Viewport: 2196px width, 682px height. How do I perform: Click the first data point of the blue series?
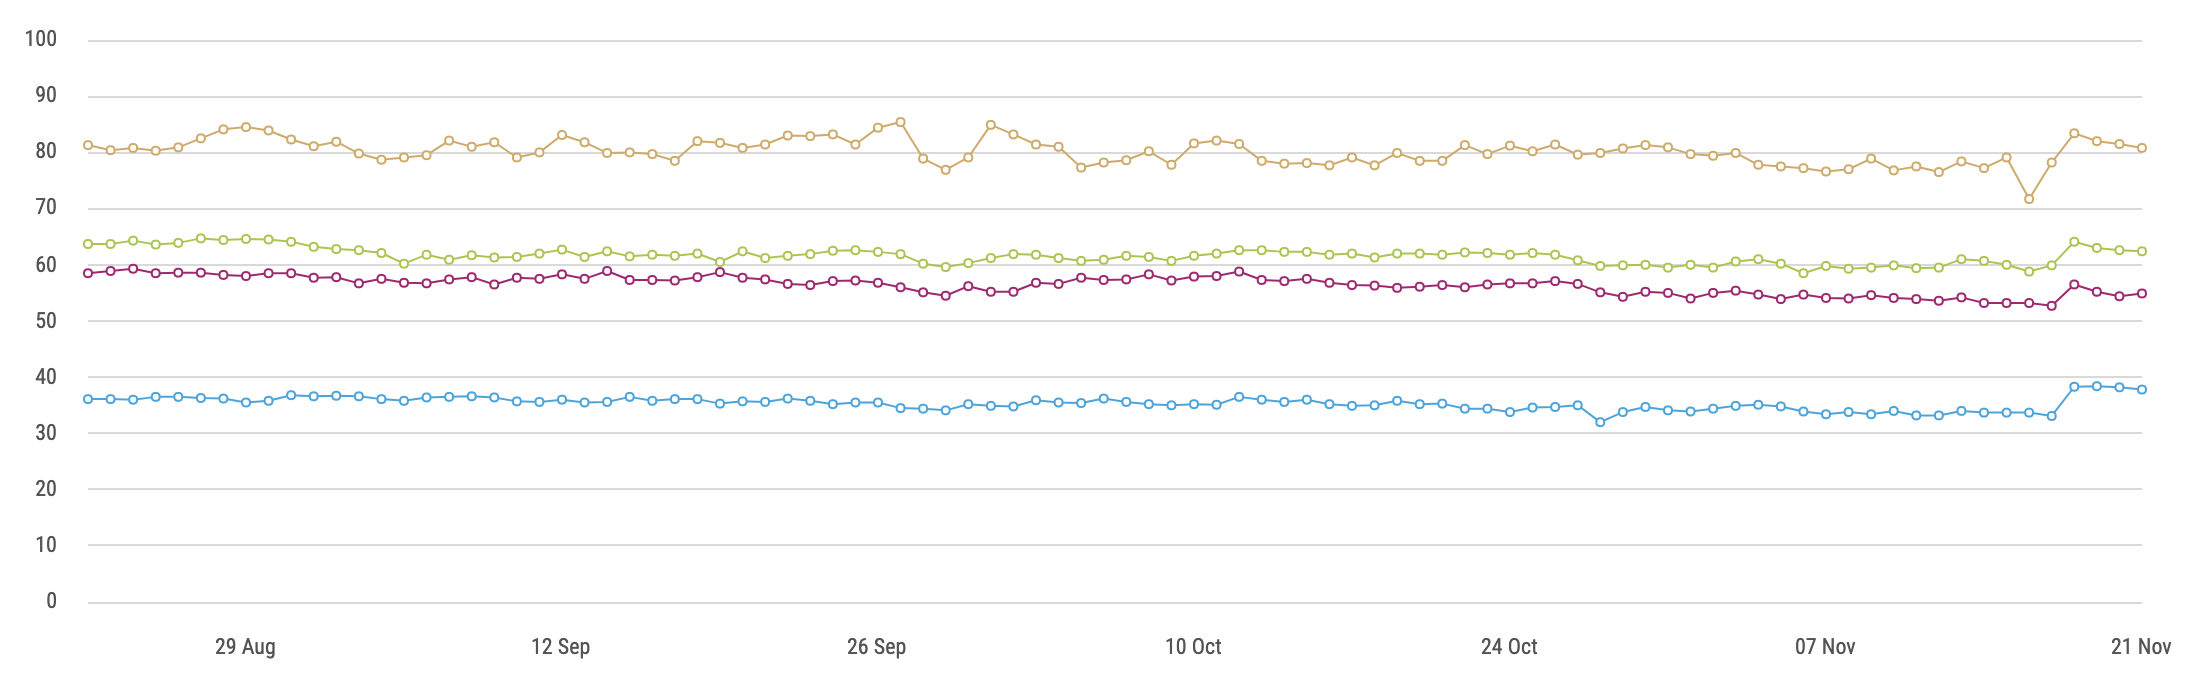[x=88, y=399]
